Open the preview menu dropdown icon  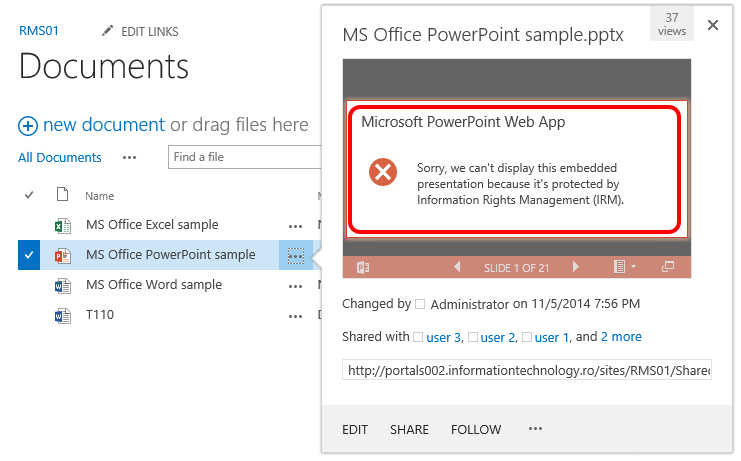pos(624,267)
